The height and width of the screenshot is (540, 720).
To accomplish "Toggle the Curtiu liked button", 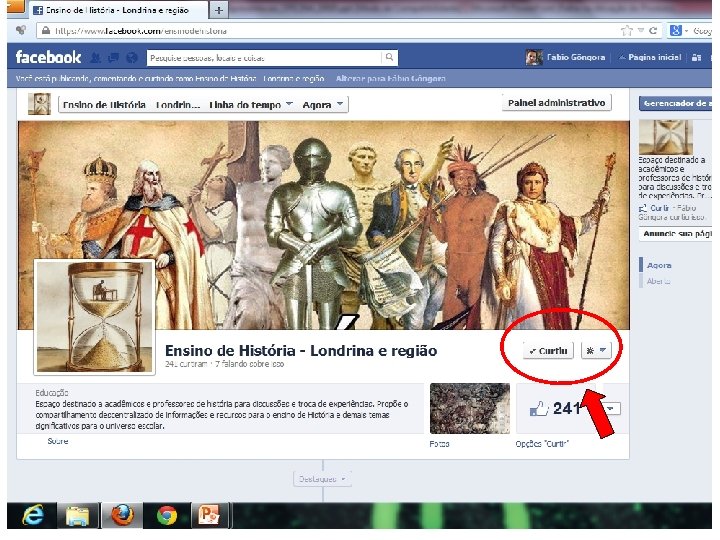I will [x=548, y=351].
